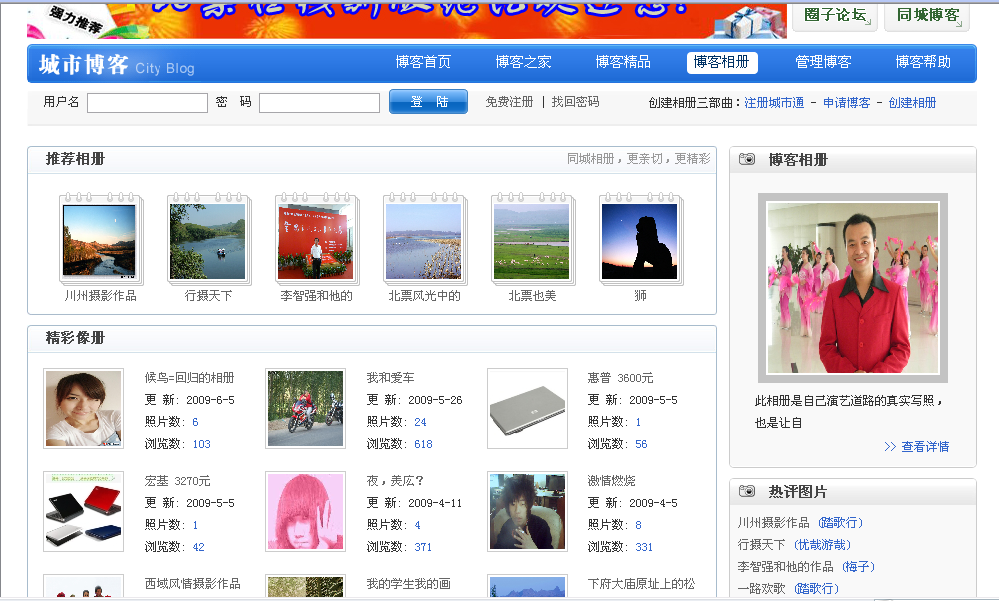
Task: Open 李智强和他的作品 in hot comments list
Action: coord(786,567)
